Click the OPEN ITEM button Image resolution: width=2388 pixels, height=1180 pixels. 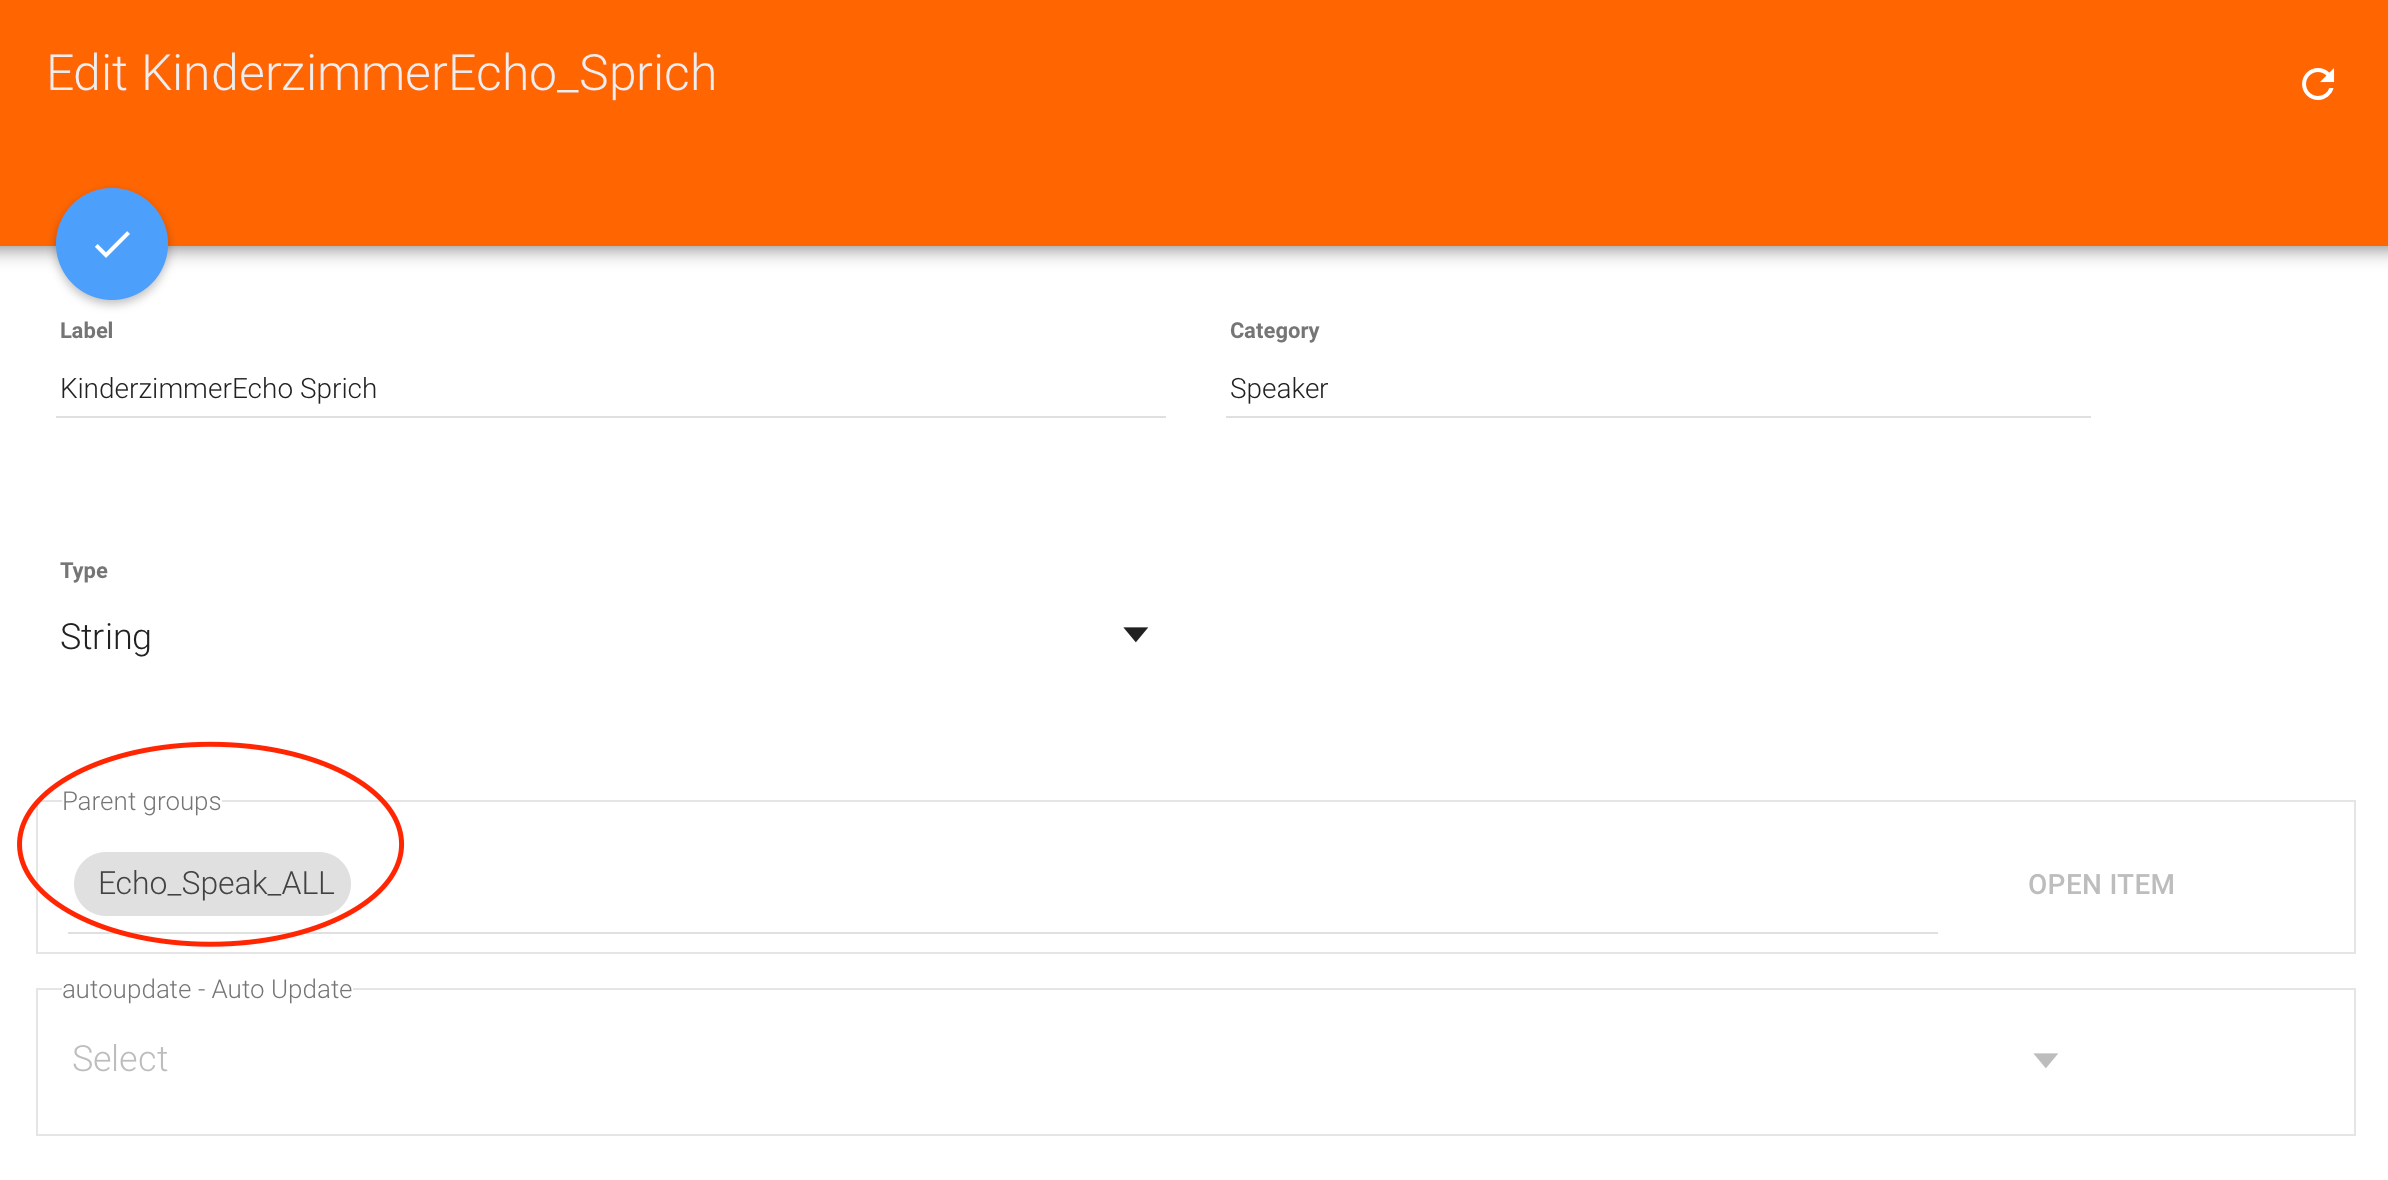(2100, 885)
